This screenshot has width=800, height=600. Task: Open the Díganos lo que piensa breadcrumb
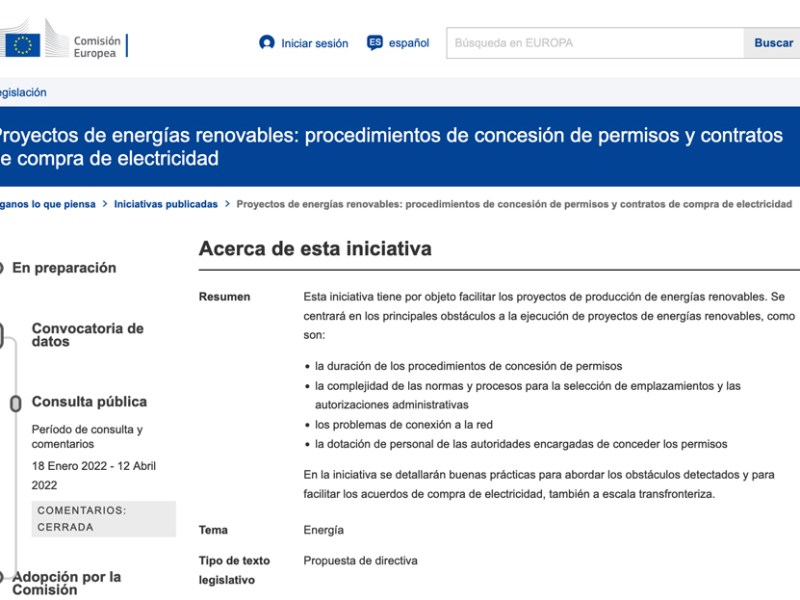pos(47,204)
